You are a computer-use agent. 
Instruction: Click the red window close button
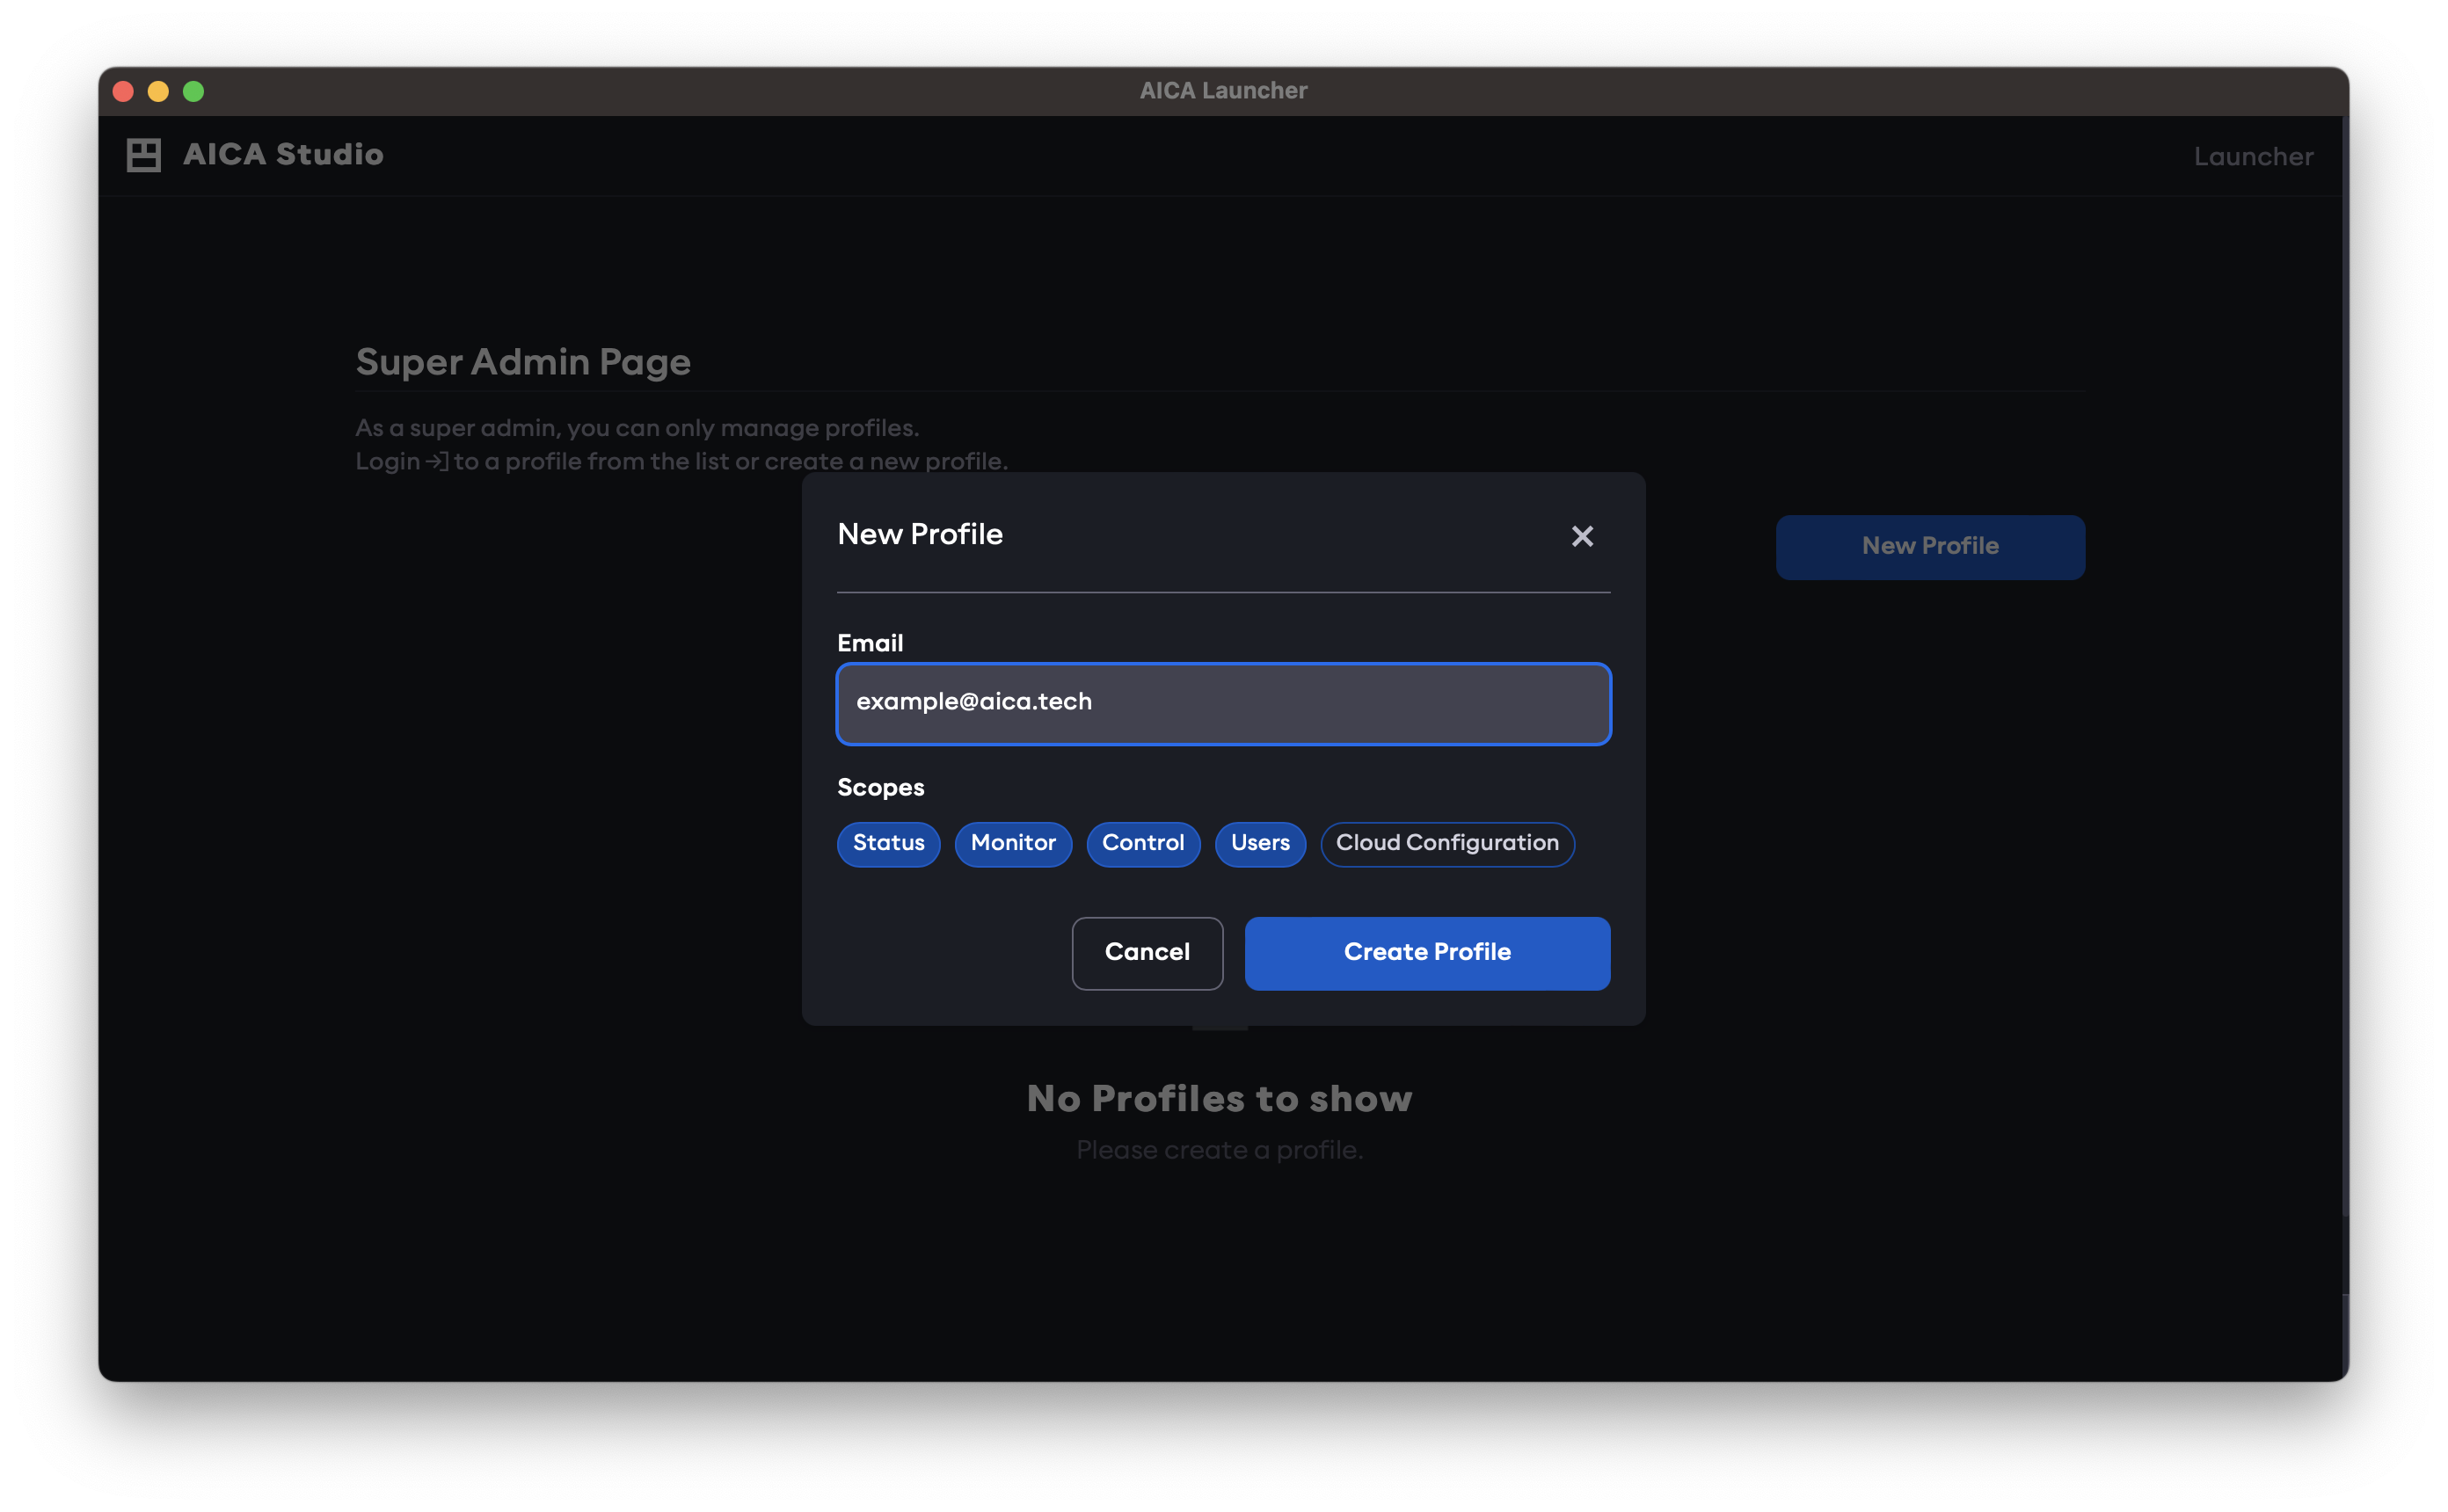click(x=124, y=92)
